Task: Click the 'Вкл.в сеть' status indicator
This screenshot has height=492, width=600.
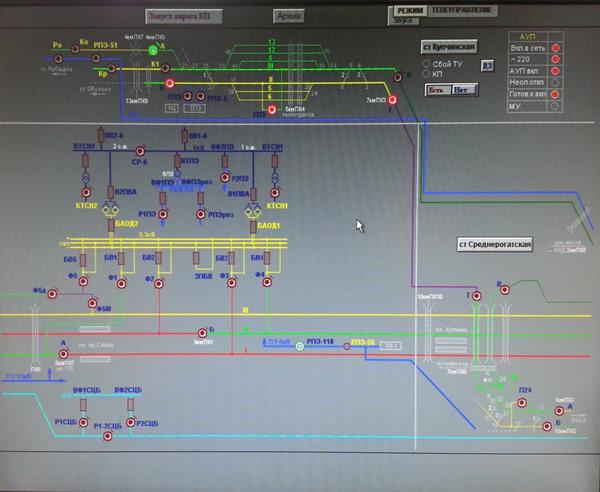Action: (555, 48)
